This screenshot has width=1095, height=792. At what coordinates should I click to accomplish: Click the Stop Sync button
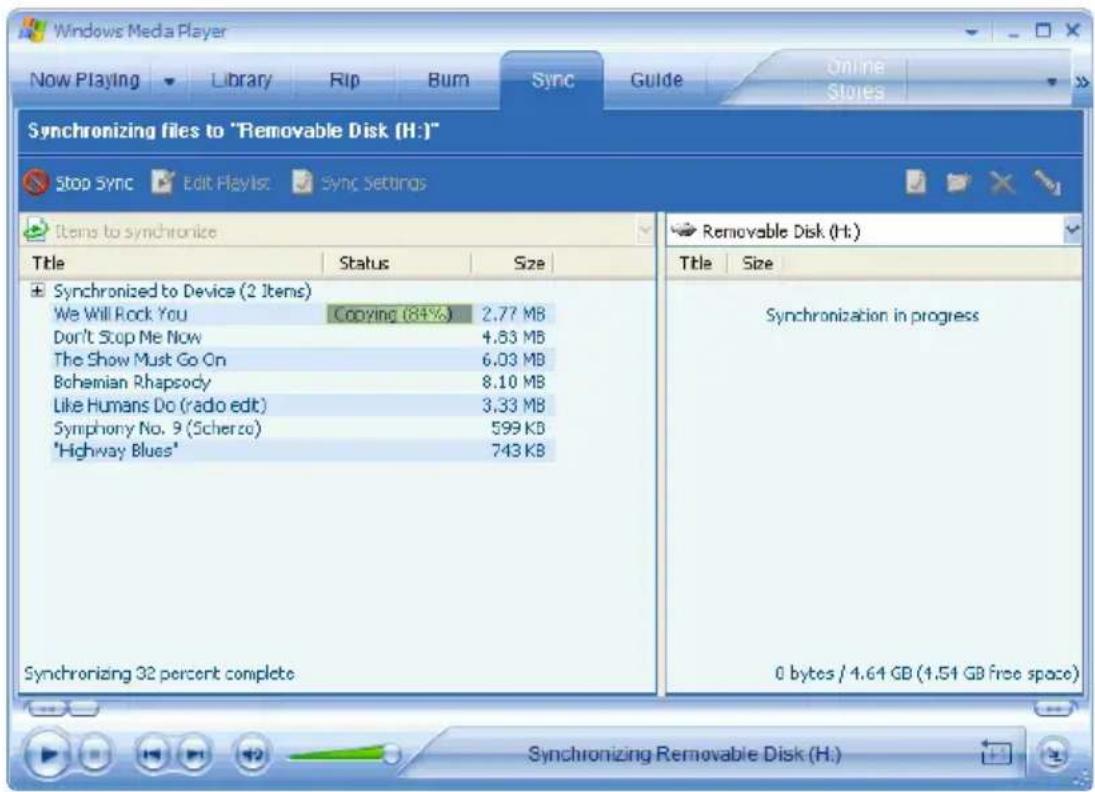point(78,183)
